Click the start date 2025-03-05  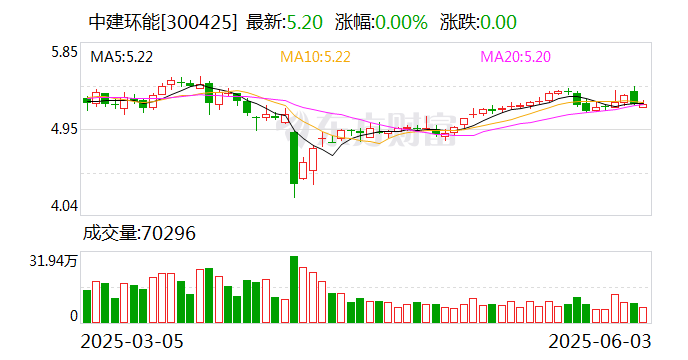132,341
